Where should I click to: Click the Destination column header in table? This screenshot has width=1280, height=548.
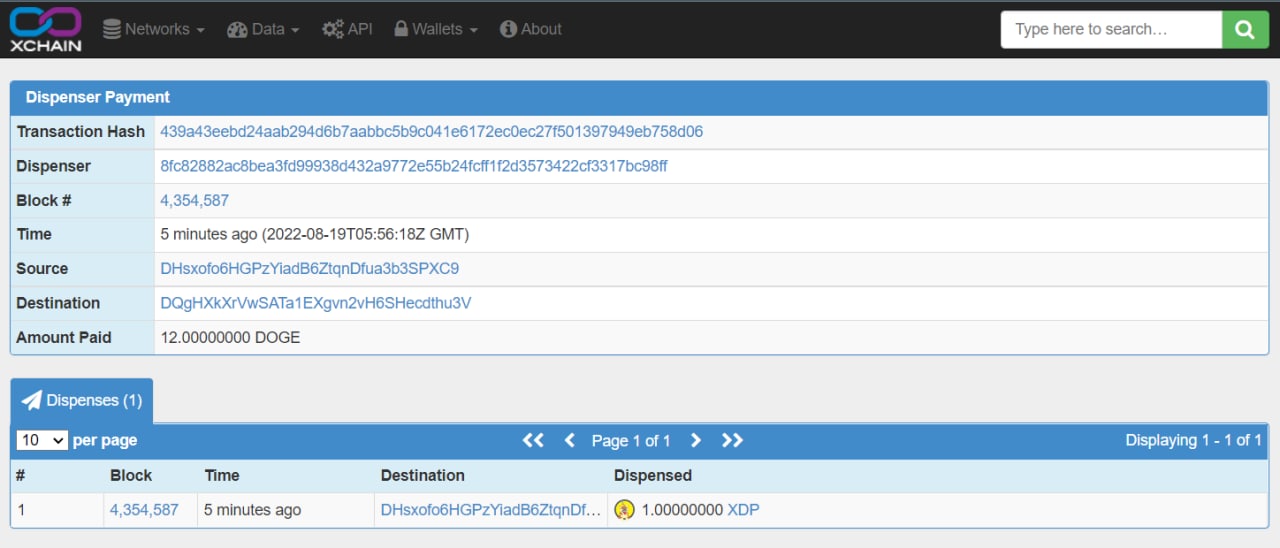click(x=423, y=475)
